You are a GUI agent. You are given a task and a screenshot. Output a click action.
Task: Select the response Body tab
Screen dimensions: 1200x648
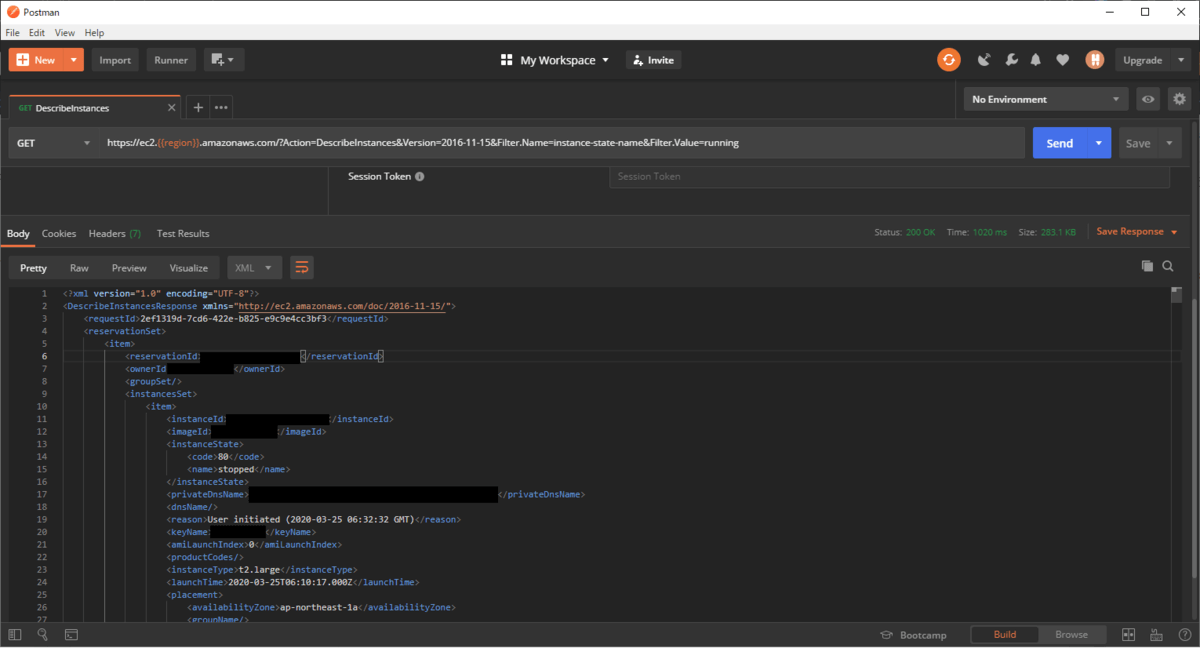(19, 233)
